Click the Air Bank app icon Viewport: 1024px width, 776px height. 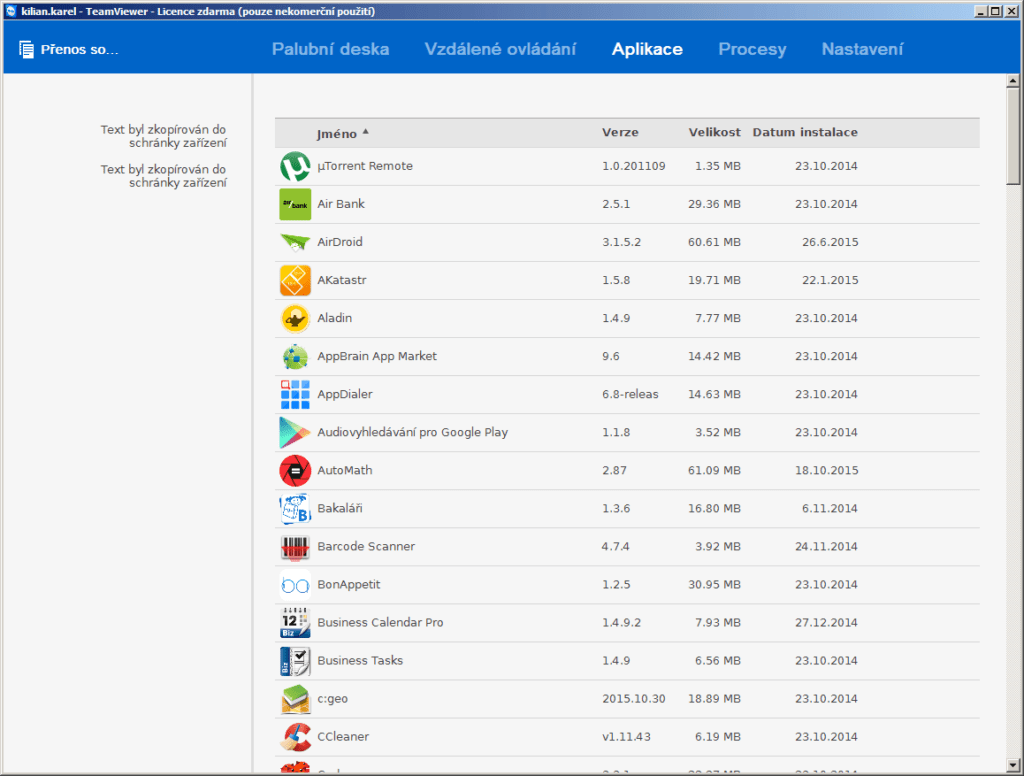(295, 204)
